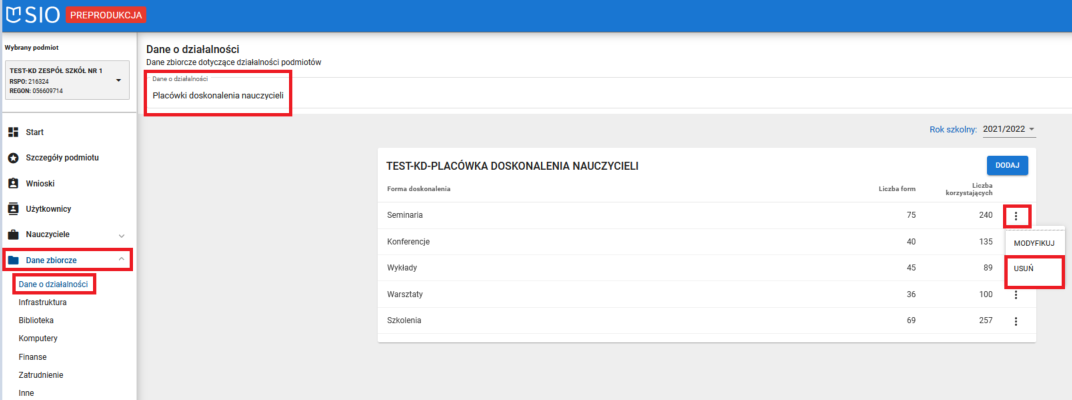
Task: Collapse the Dane zbiorcze section chevron
Action: pos(121,261)
